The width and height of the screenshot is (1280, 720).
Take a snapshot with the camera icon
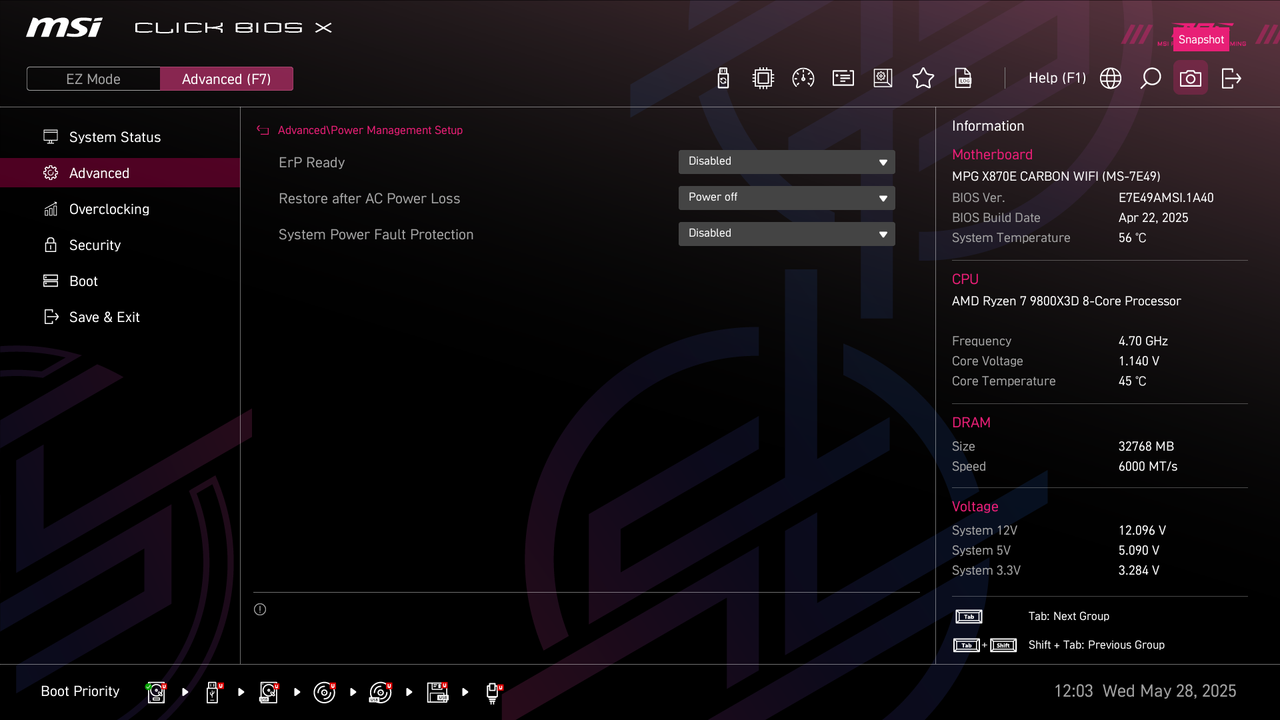1190,78
